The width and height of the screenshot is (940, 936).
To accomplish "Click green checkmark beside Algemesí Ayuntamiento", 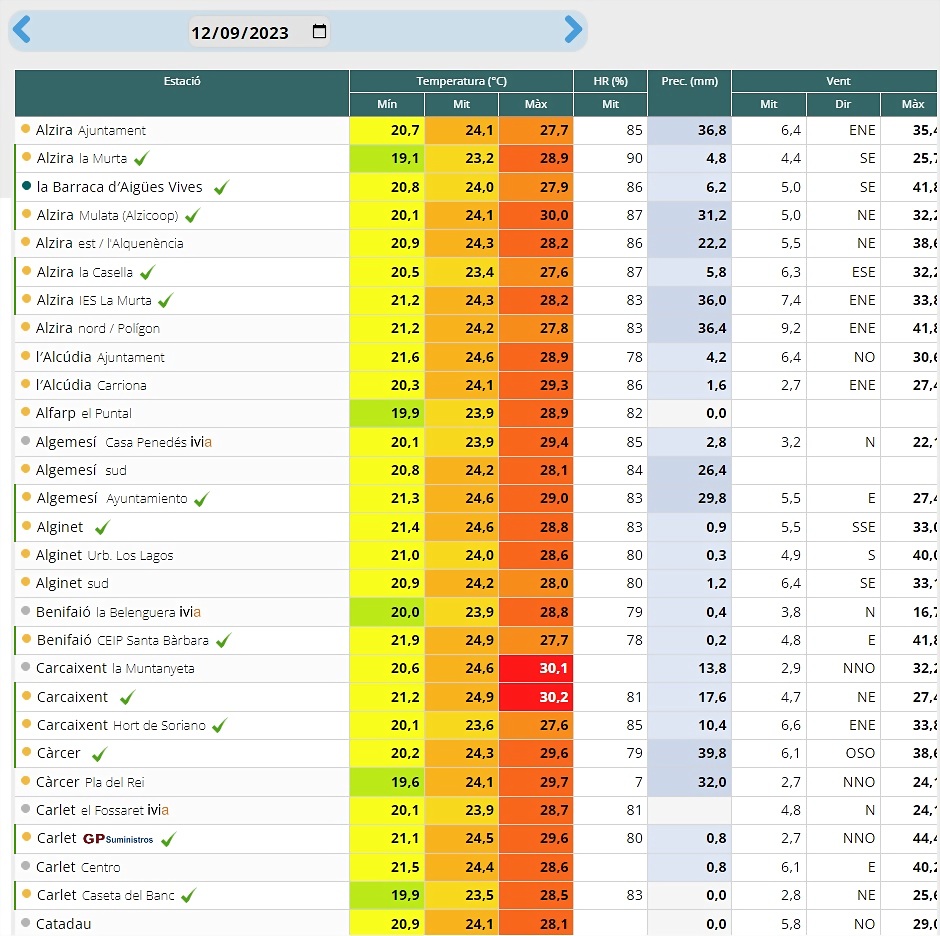I will click(201, 499).
